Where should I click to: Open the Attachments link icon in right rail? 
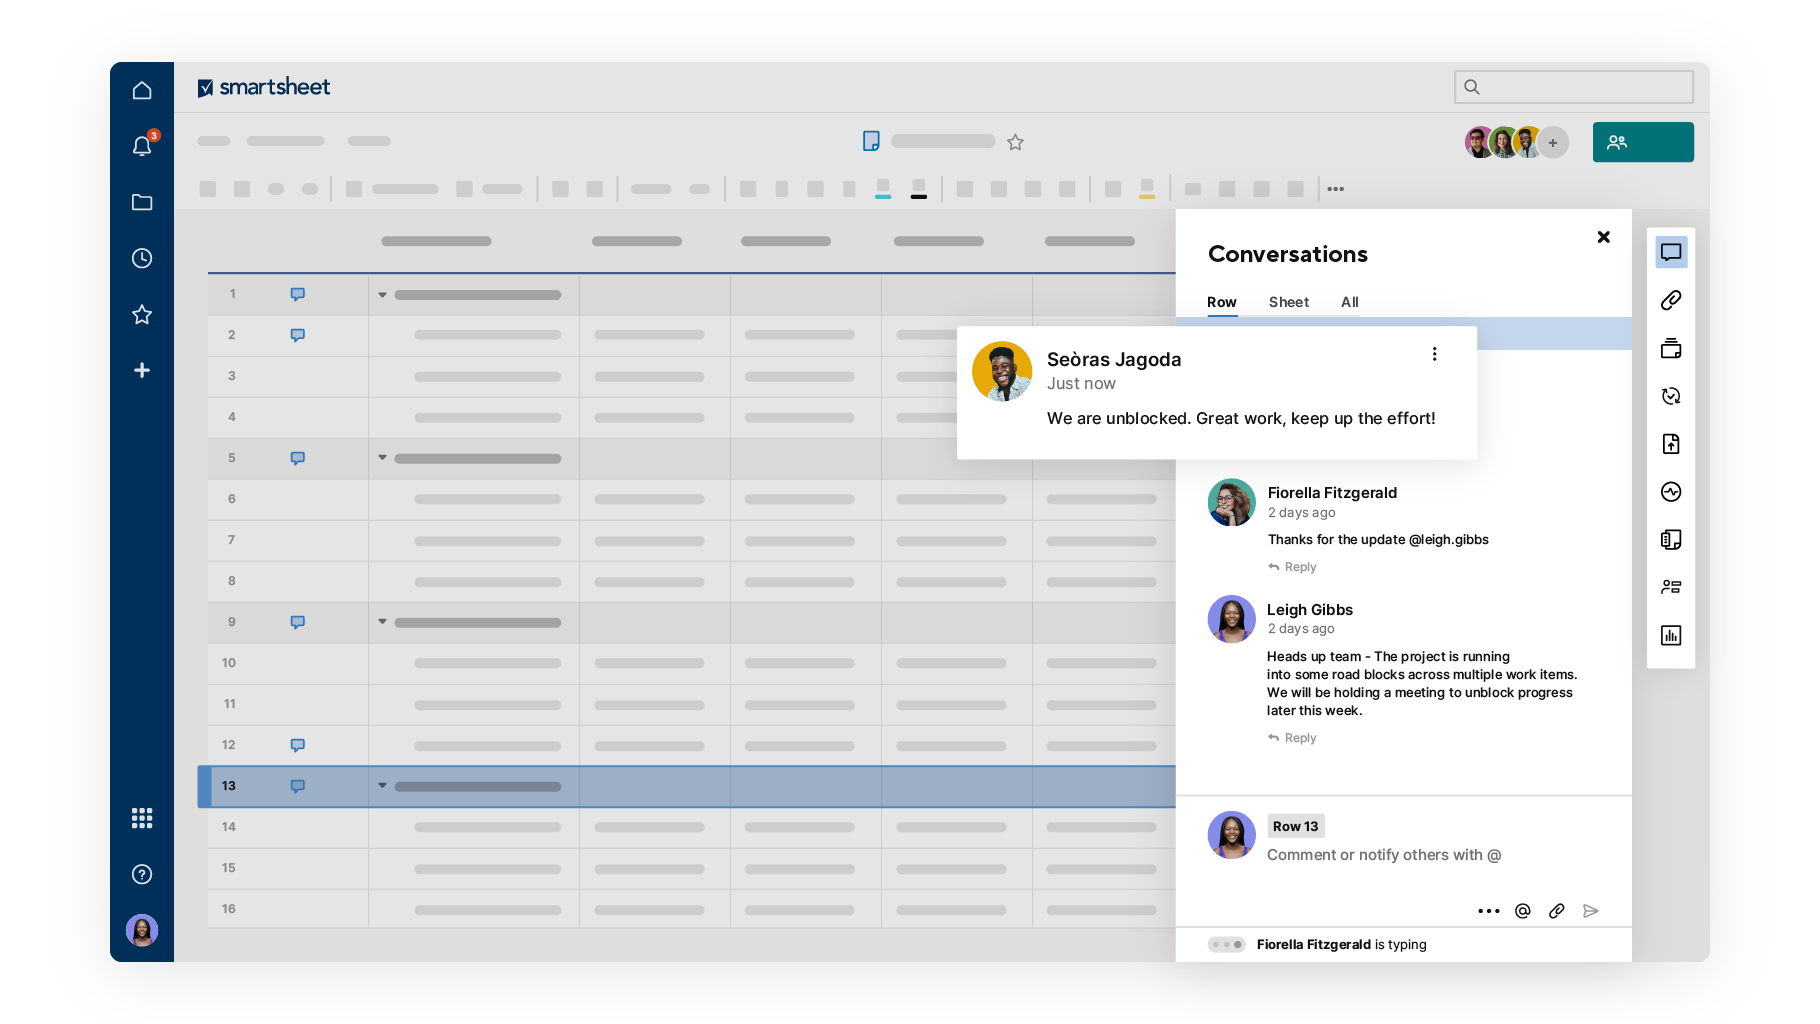click(x=1670, y=300)
